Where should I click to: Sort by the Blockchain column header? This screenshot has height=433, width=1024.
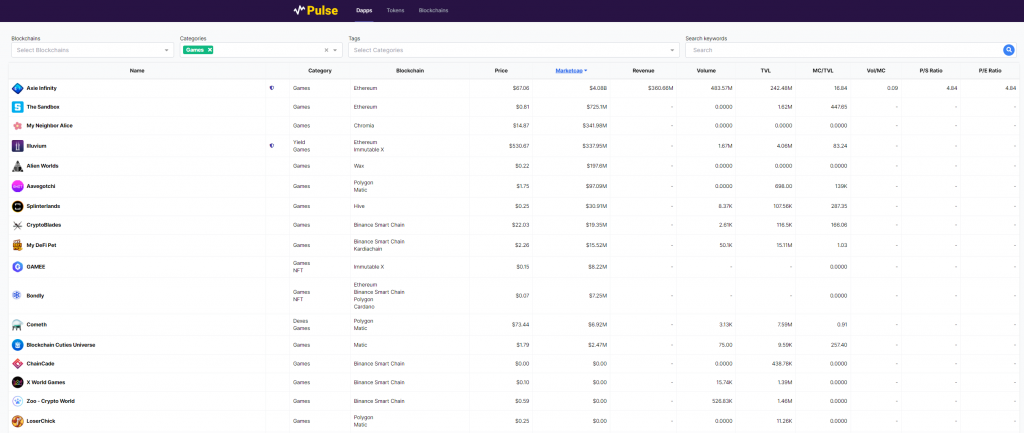(x=412, y=70)
